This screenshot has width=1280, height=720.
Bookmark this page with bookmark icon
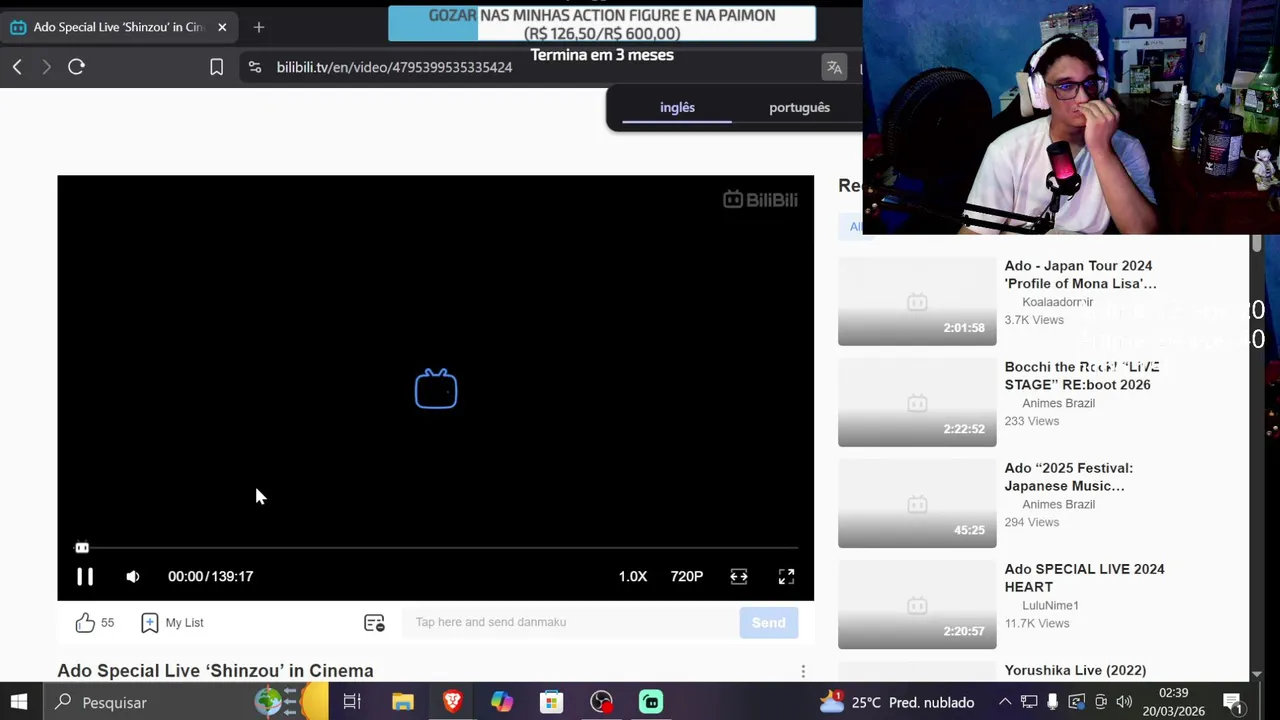216,67
